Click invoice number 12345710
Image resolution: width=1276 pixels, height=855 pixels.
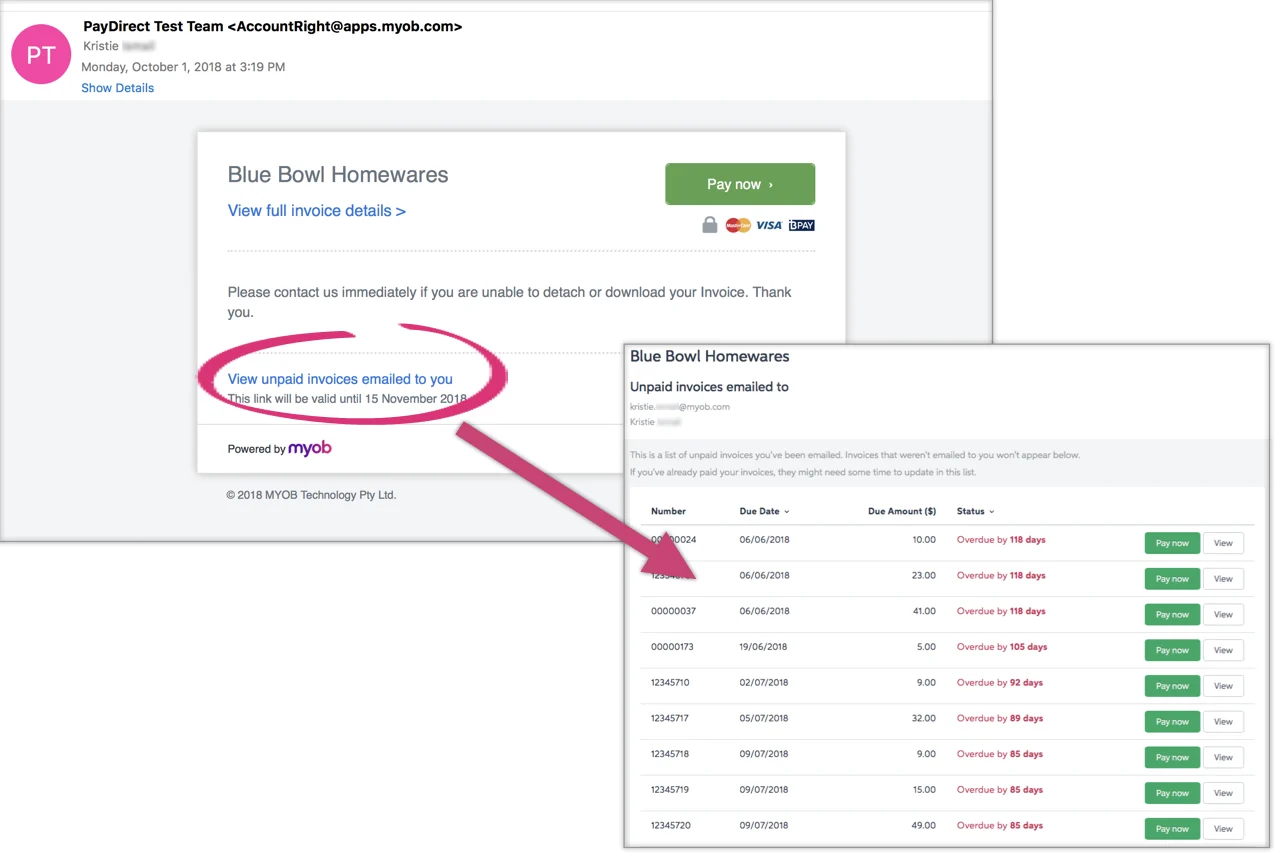[x=670, y=683]
